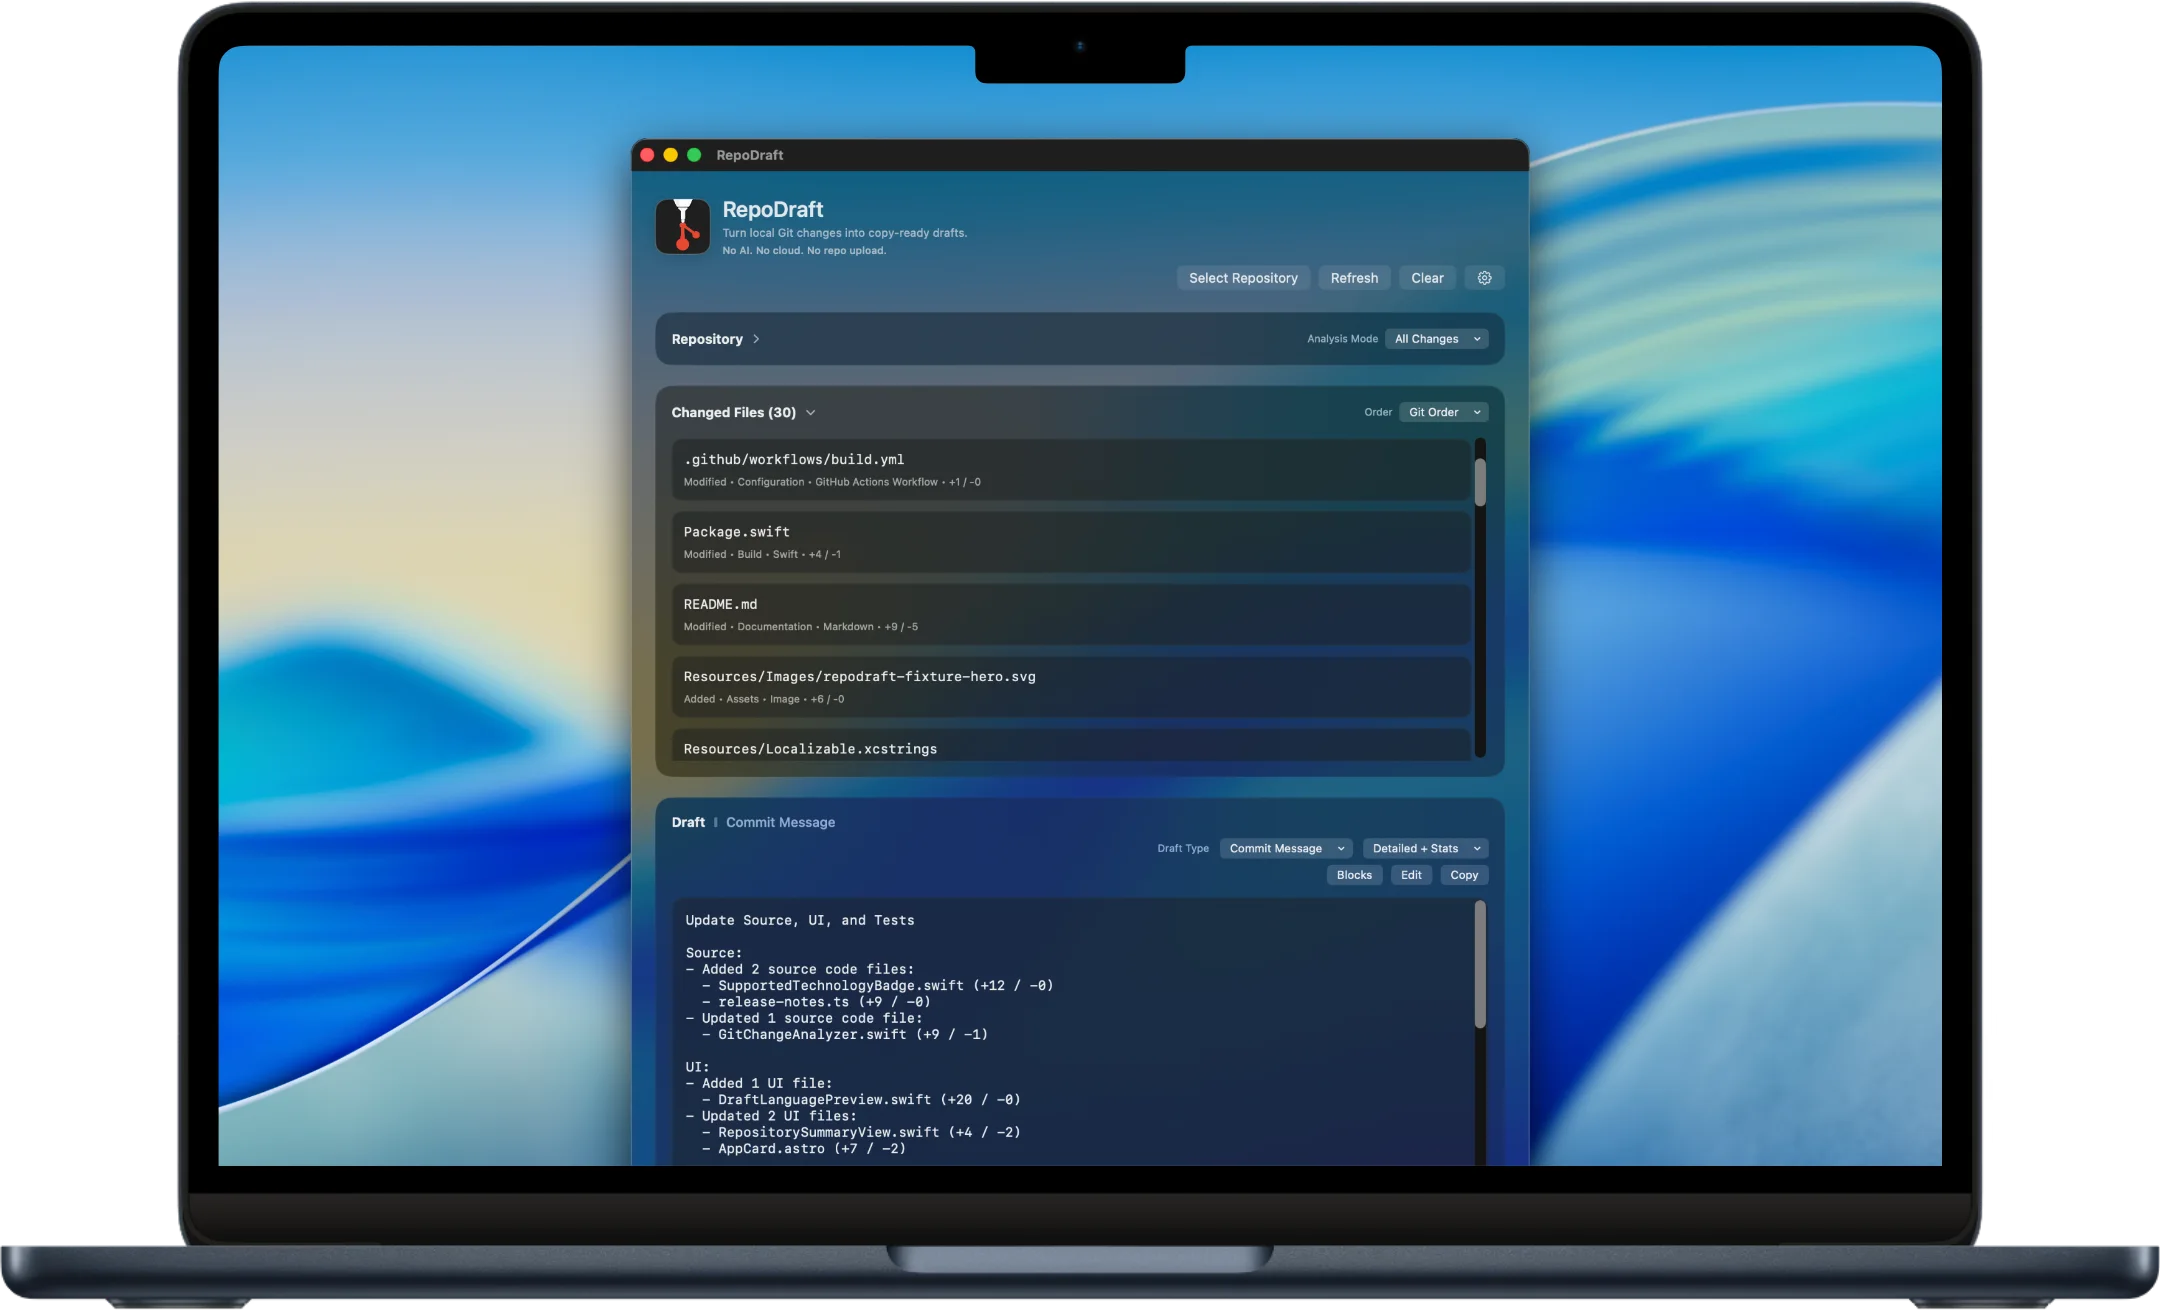Click the RepoDraft app logo icon

683,226
